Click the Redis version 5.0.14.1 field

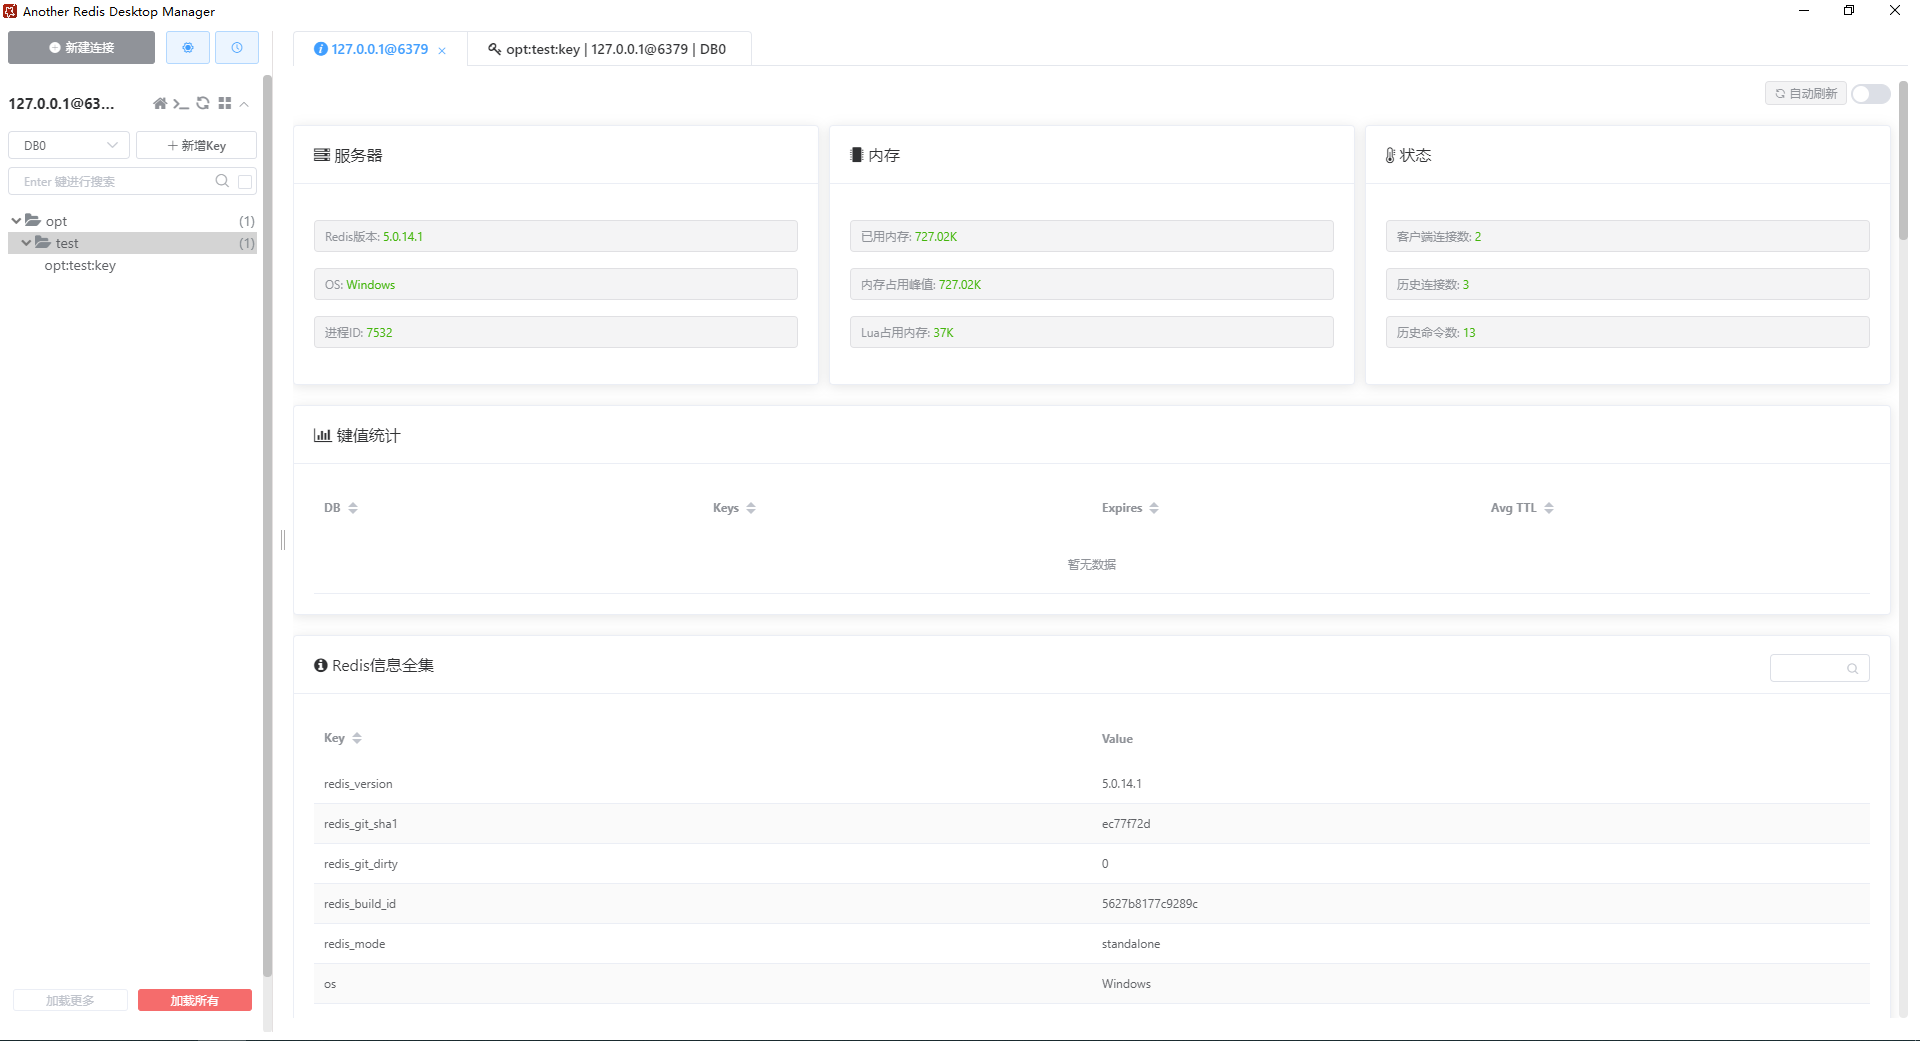tap(556, 236)
